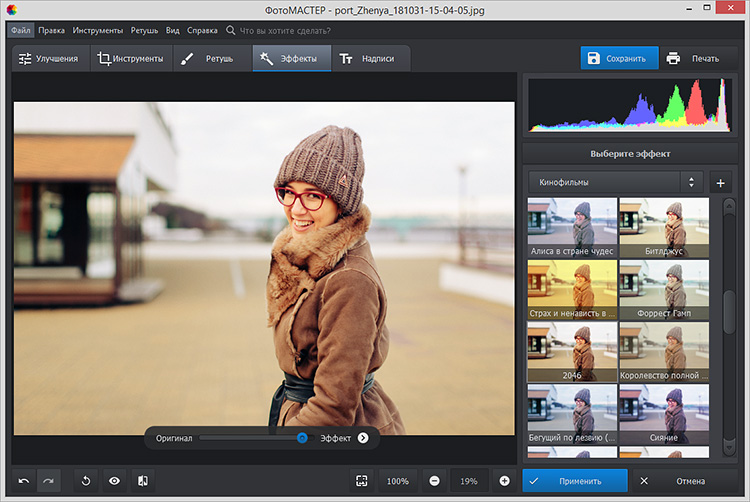Image resolution: width=750 pixels, height=502 pixels.
Task: Zoom in with the plus button
Action: (x=504, y=481)
